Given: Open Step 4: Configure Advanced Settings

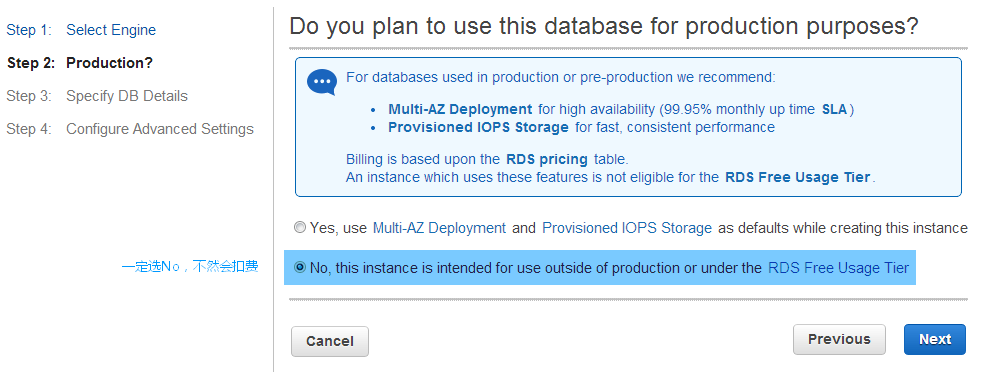Looking at the screenshot, I should pyautogui.click(x=130, y=129).
